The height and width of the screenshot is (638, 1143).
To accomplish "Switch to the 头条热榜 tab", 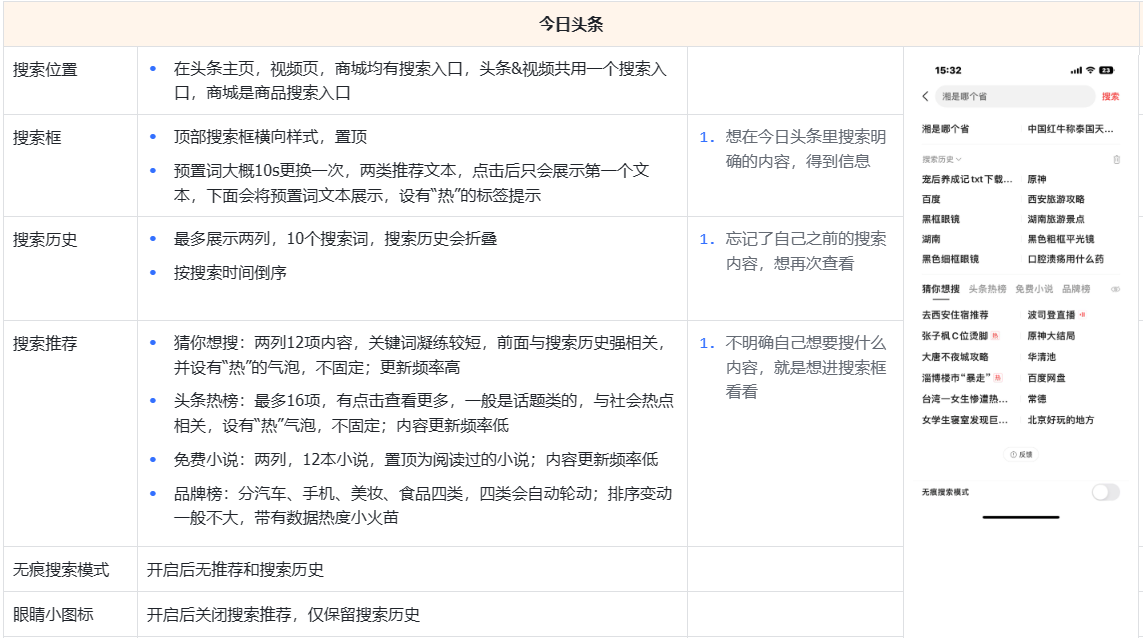I will coord(987,289).
